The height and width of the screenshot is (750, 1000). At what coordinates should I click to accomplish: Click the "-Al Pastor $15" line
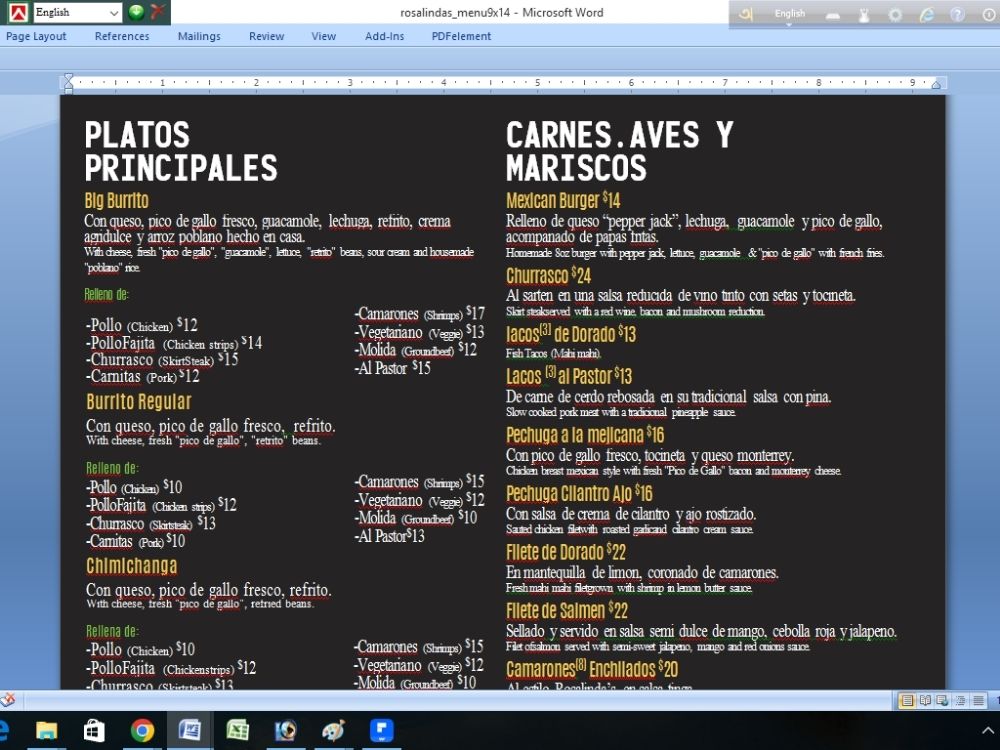(392, 368)
